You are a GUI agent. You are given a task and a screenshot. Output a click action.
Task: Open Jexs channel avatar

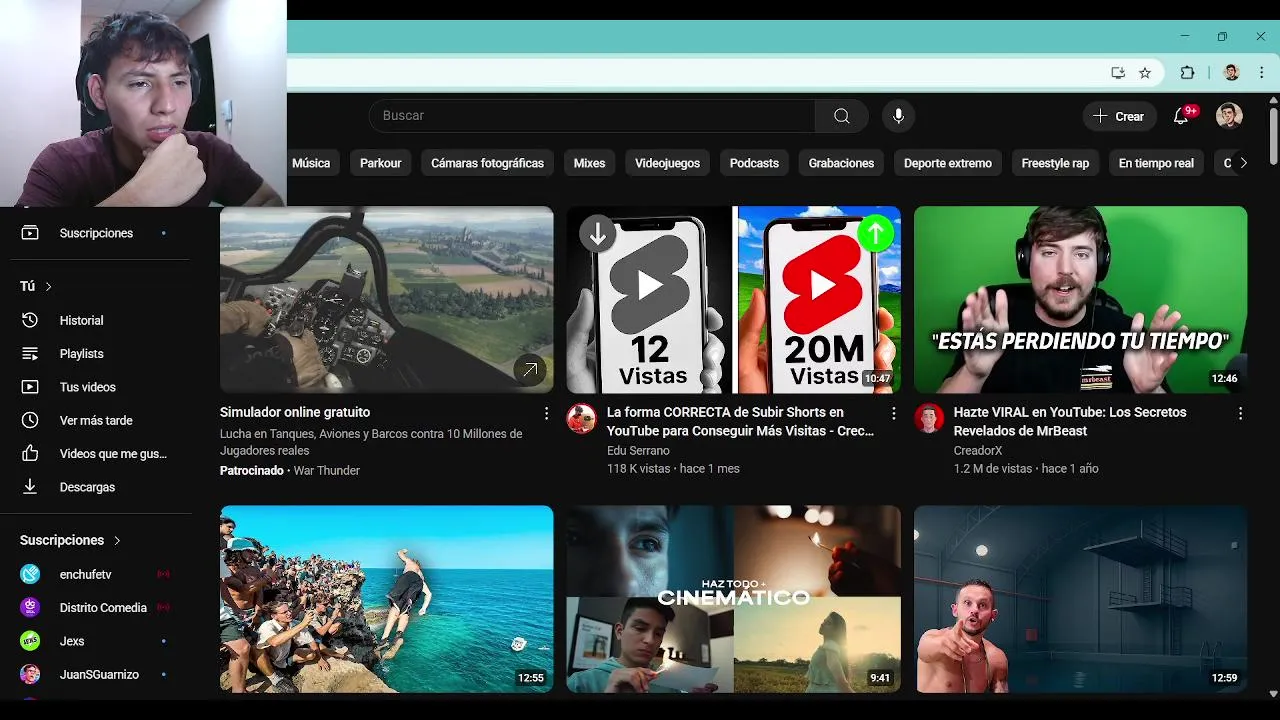click(x=30, y=641)
